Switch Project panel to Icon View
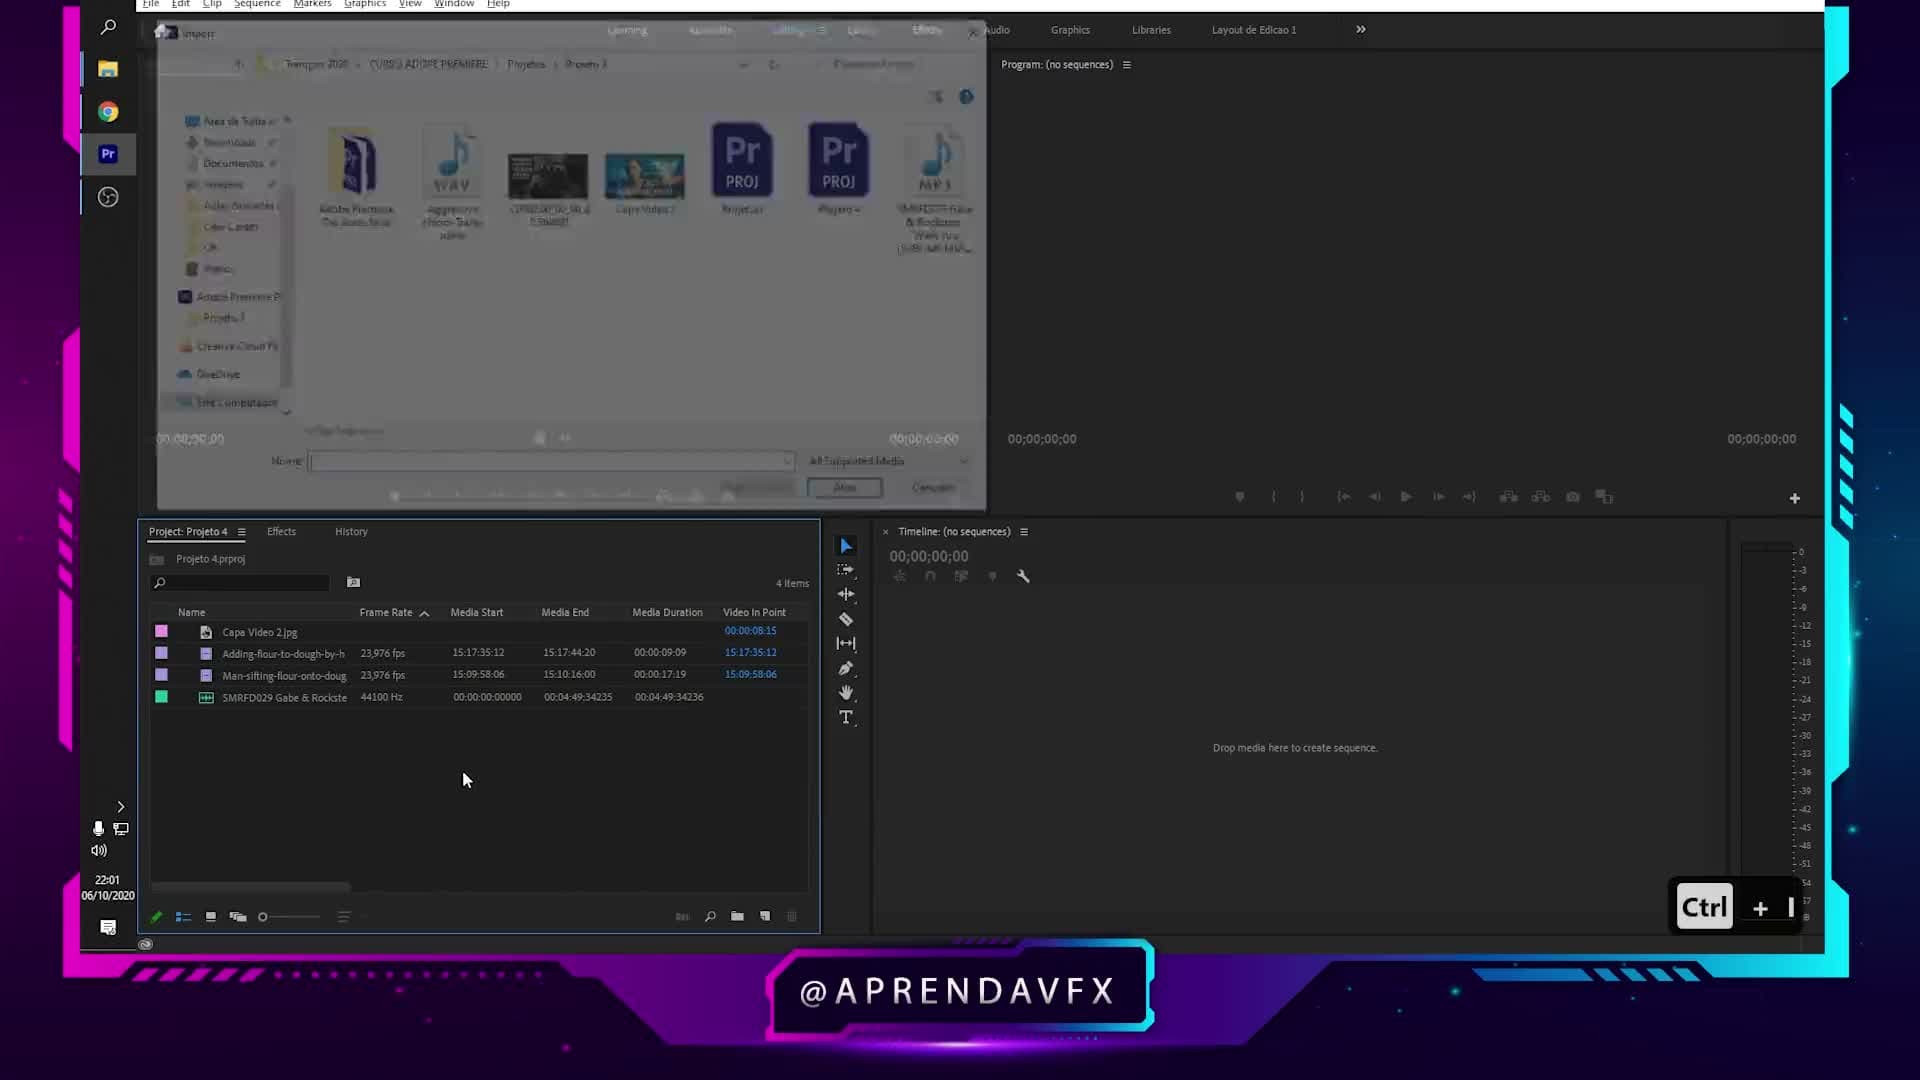 tap(210, 917)
